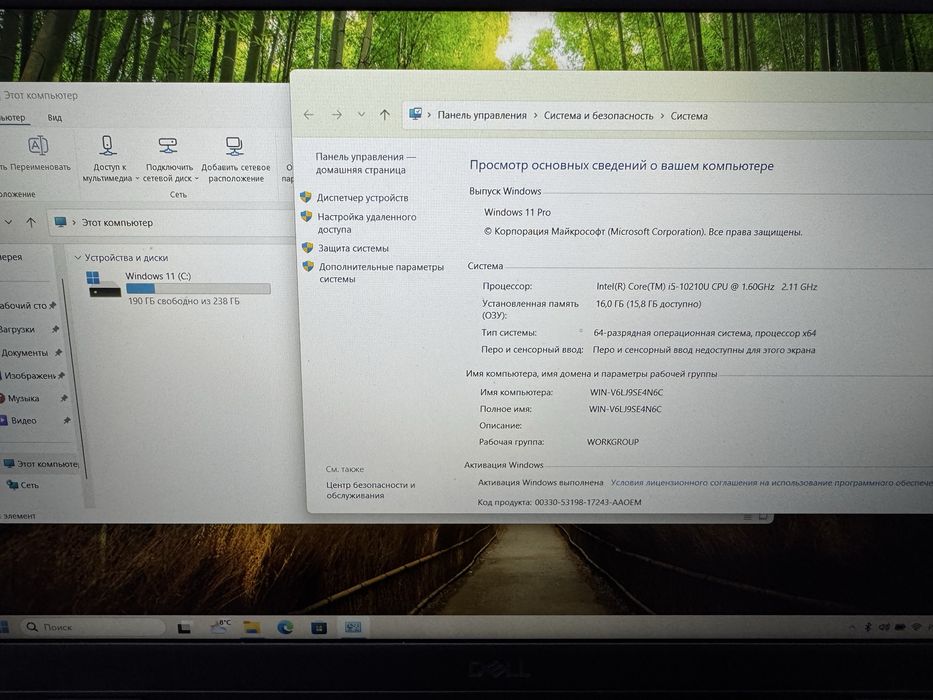
Task: Select the Панель управления breadcrumb
Action: coord(482,115)
